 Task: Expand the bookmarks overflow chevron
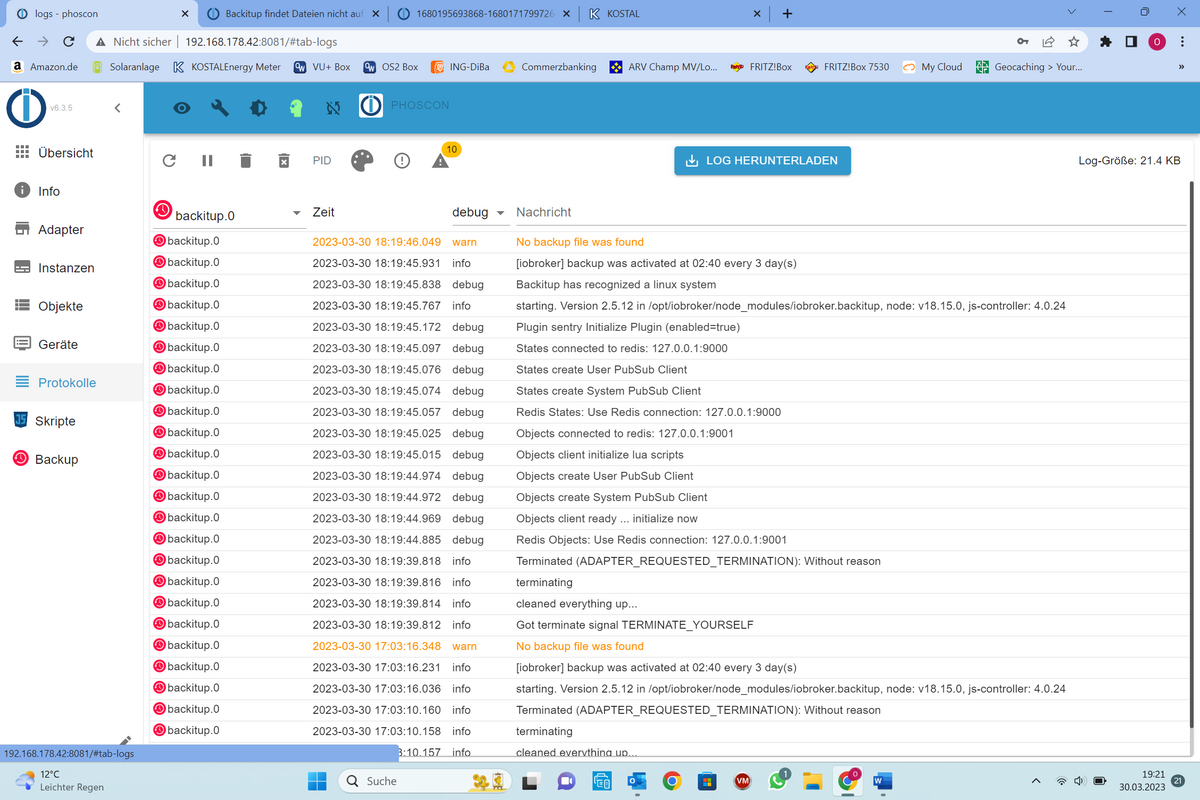click(x=1183, y=67)
